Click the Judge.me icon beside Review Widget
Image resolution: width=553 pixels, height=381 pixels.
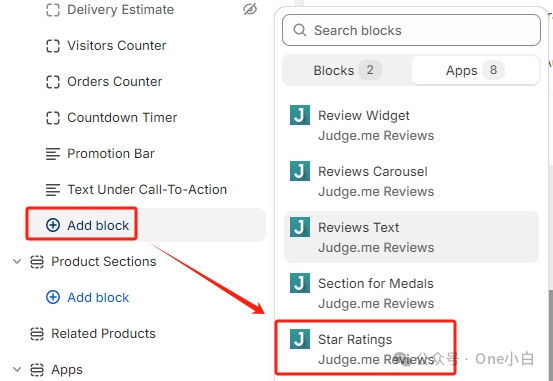(x=300, y=115)
